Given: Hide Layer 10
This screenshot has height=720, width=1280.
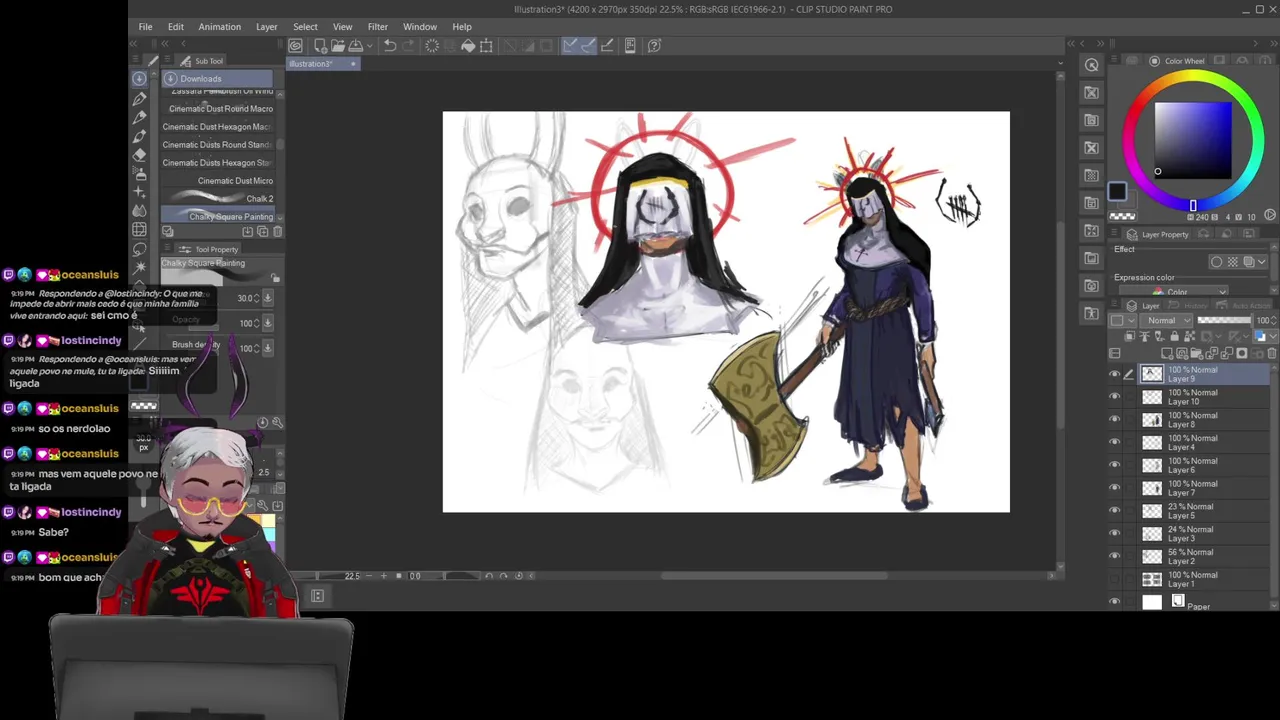Looking at the screenshot, I should click(1115, 397).
